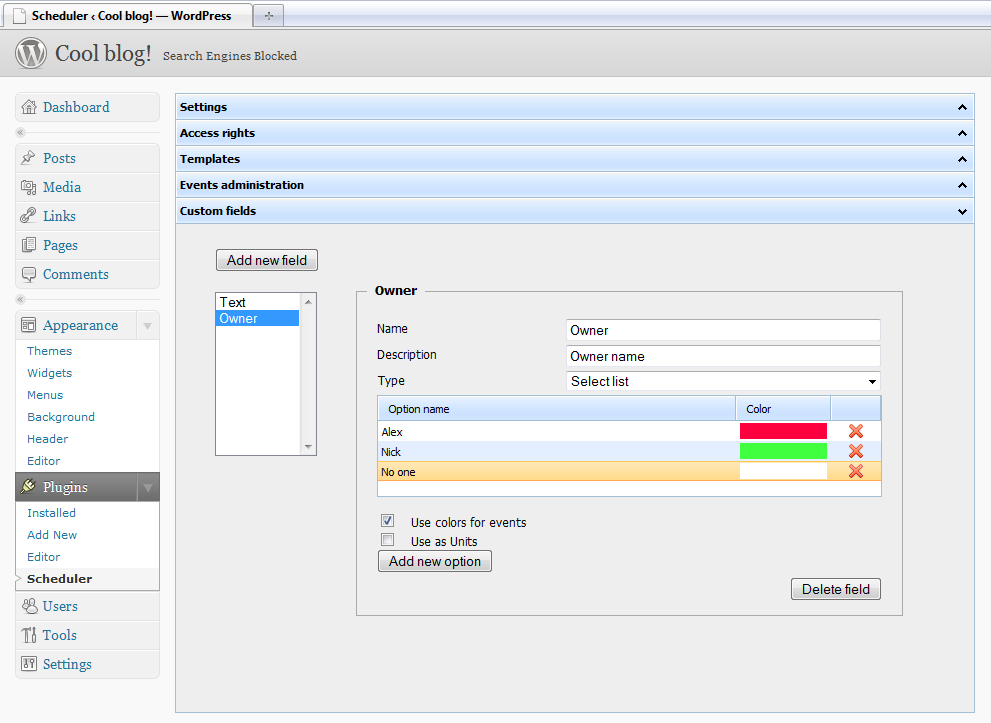This screenshot has height=723, width=991.
Task: Click the Dashboard home icon
Action: pyautogui.click(x=29, y=108)
